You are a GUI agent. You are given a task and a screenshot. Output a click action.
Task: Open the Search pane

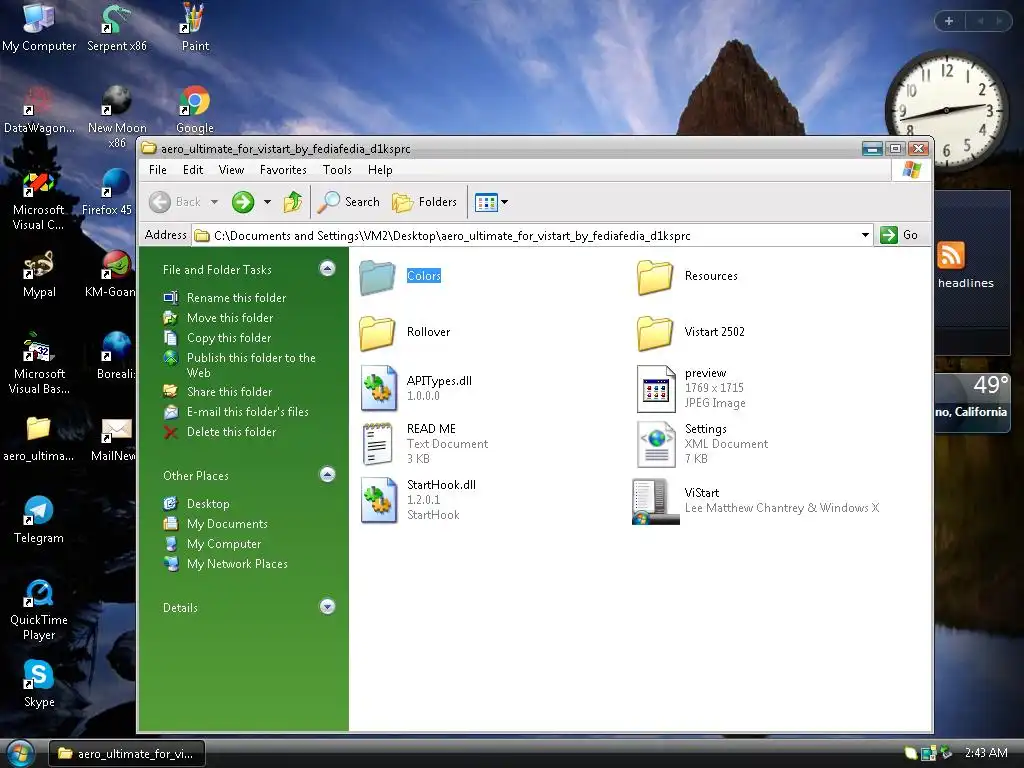349,202
